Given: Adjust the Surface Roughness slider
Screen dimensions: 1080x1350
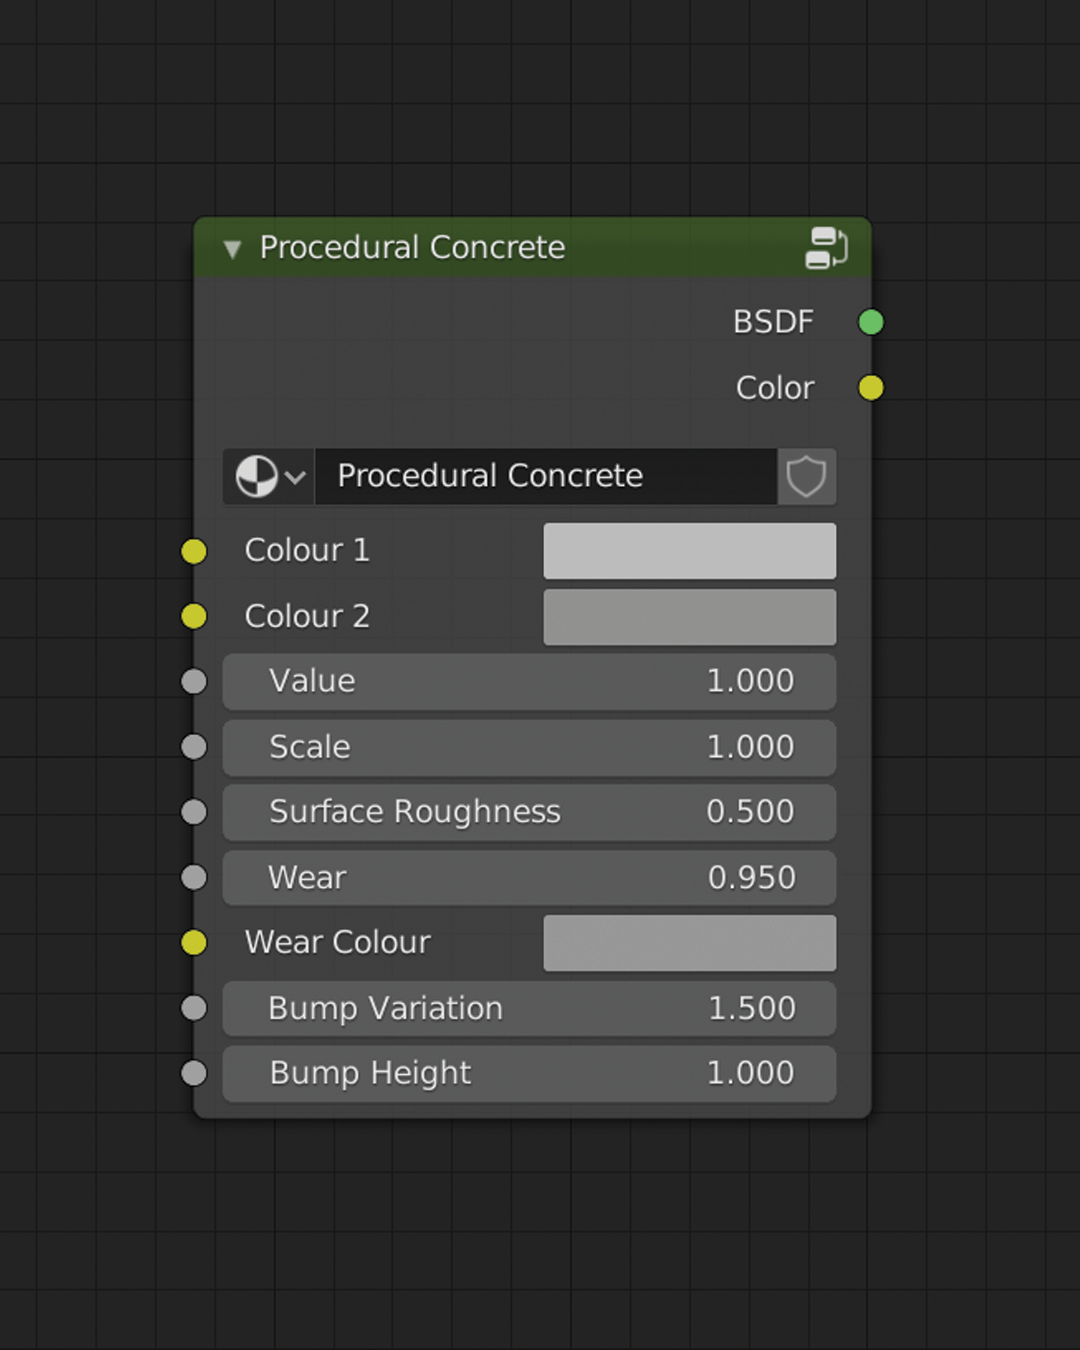Looking at the screenshot, I should [x=528, y=812].
